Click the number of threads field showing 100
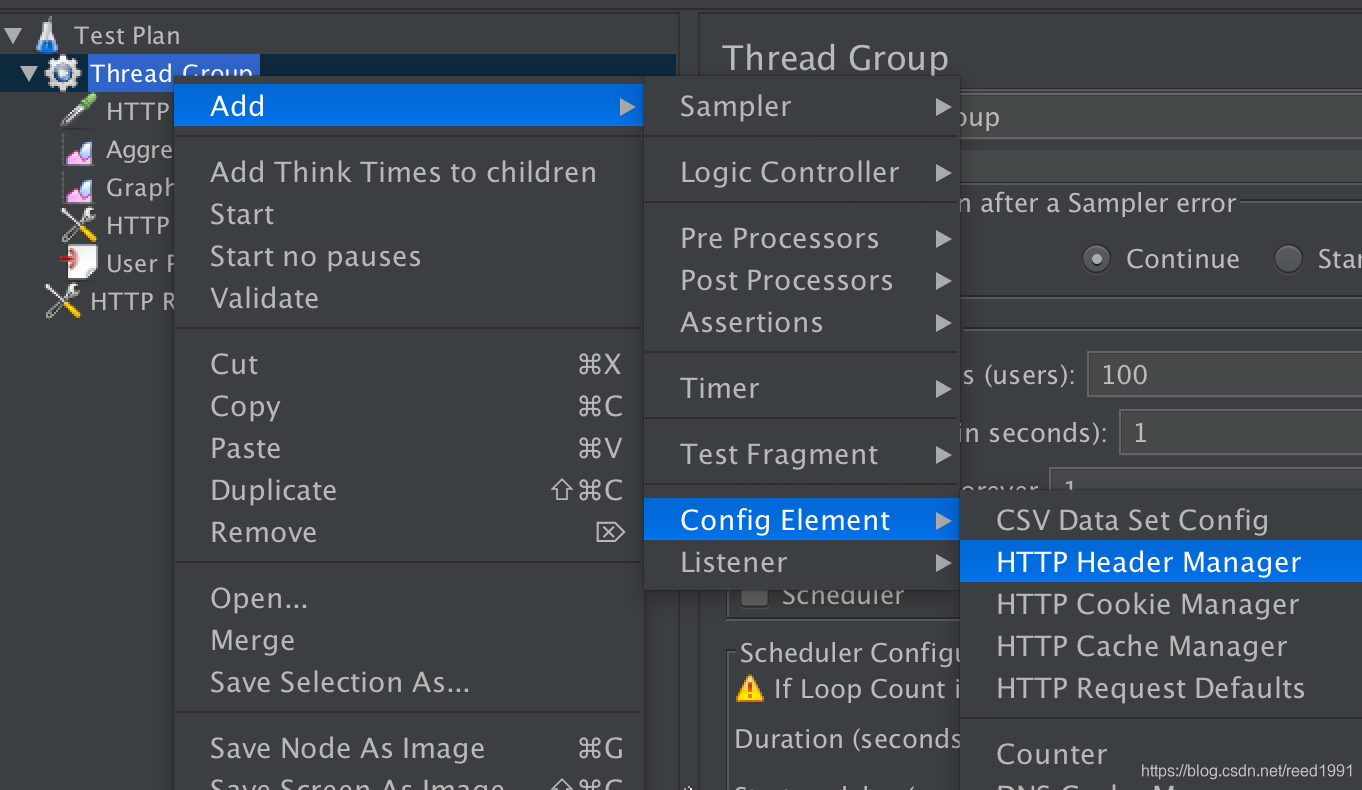The image size is (1362, 790). tap(1225, 375)
